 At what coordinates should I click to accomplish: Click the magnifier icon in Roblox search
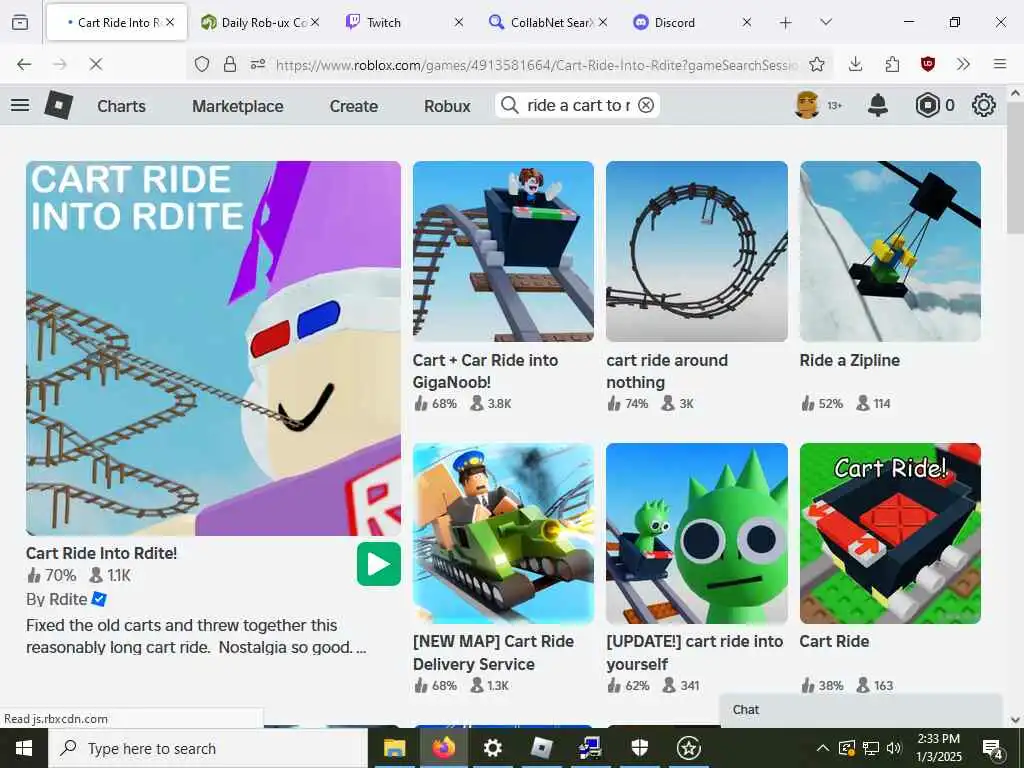click(509, 105)
